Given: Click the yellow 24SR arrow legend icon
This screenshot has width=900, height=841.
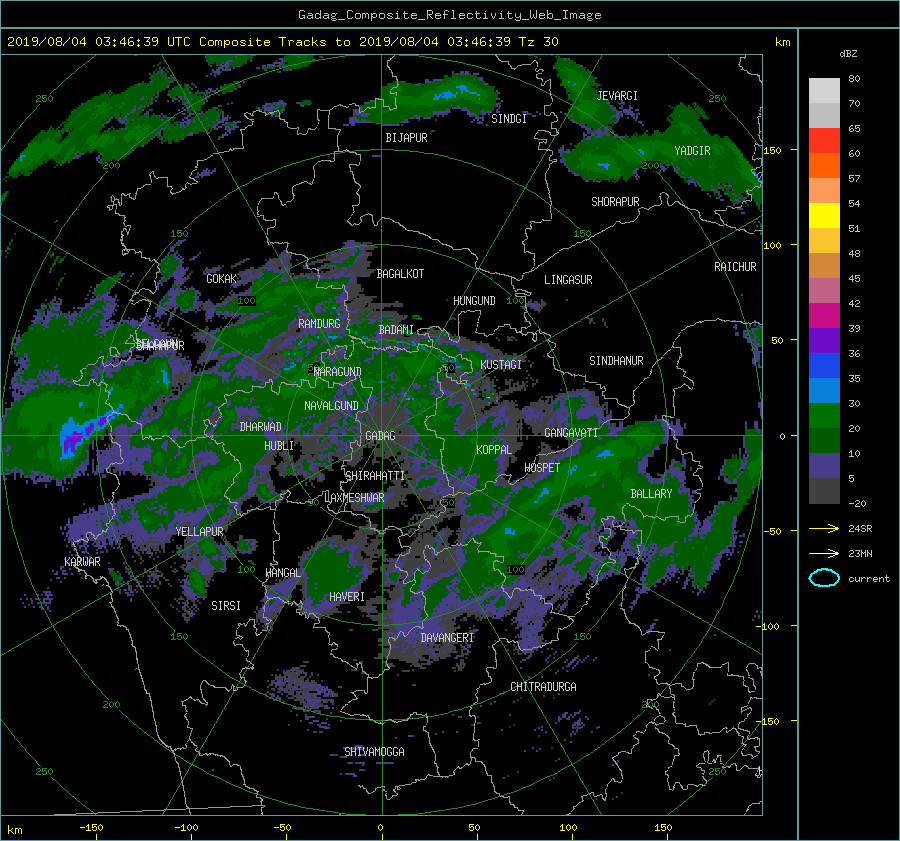Looking at the screenshot, I should (824, 529).
